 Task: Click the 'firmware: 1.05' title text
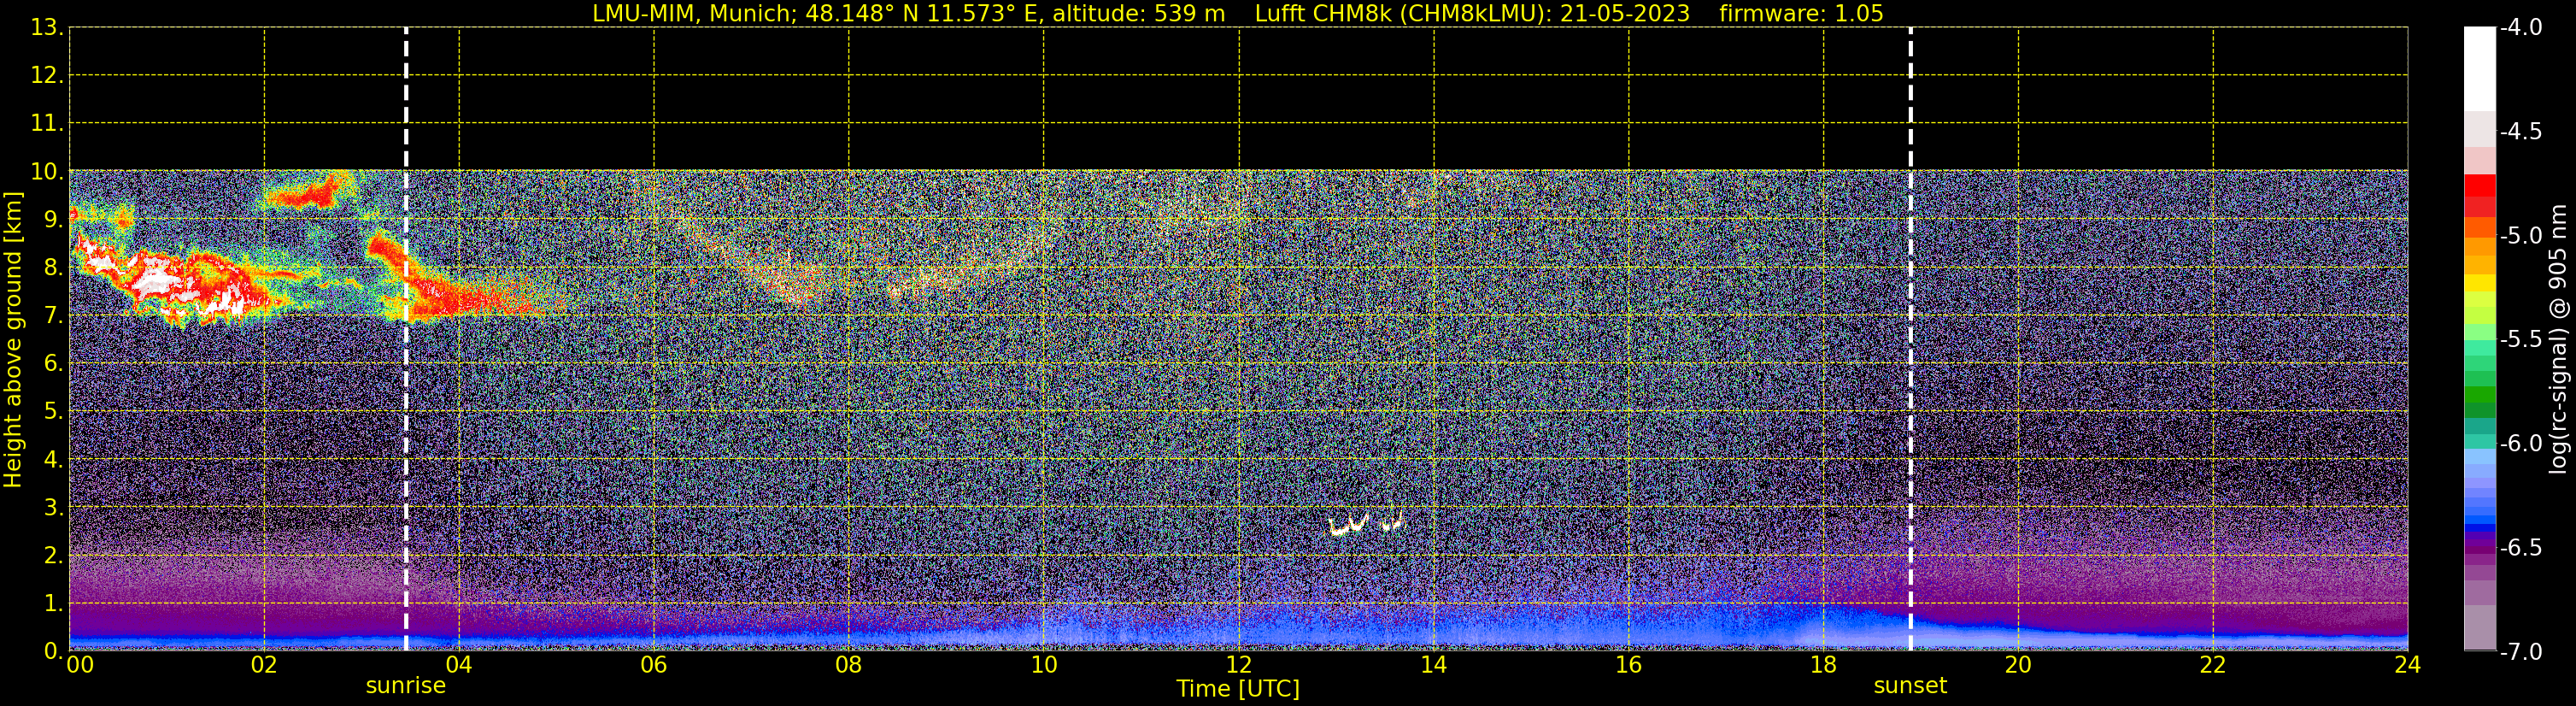[x=1801, y=14]
